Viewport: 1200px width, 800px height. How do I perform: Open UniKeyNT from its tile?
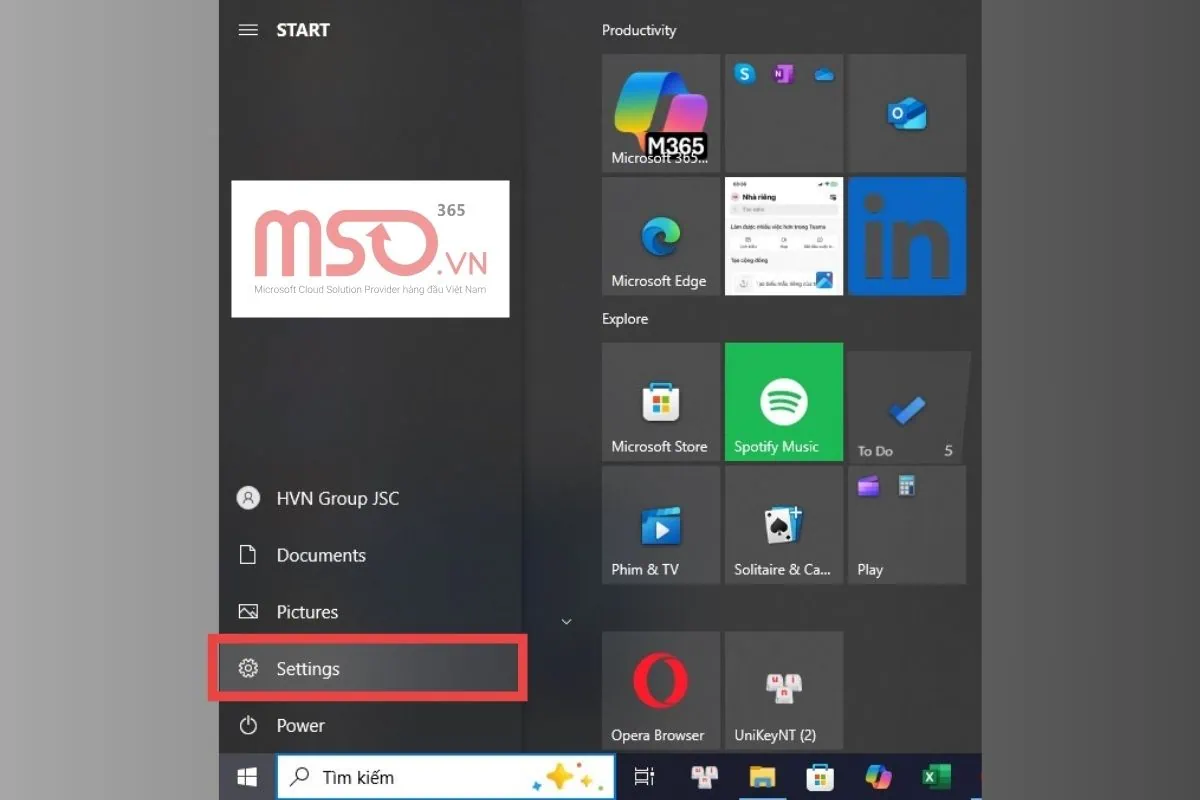tap(783, 689)
